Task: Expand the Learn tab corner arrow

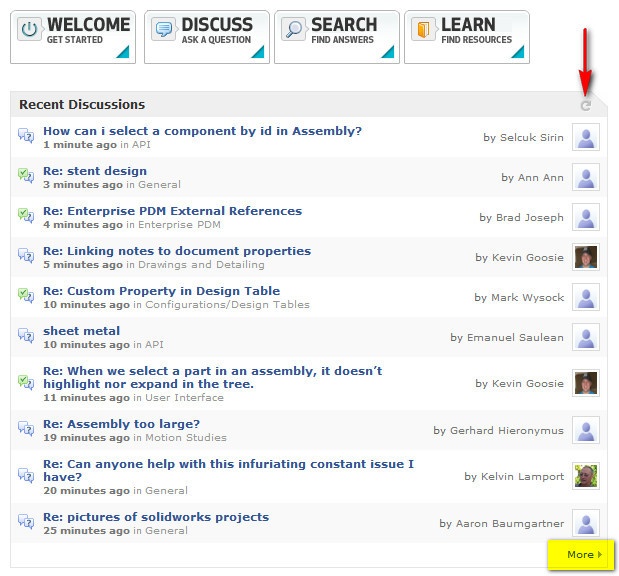Action: click(518, 52)
